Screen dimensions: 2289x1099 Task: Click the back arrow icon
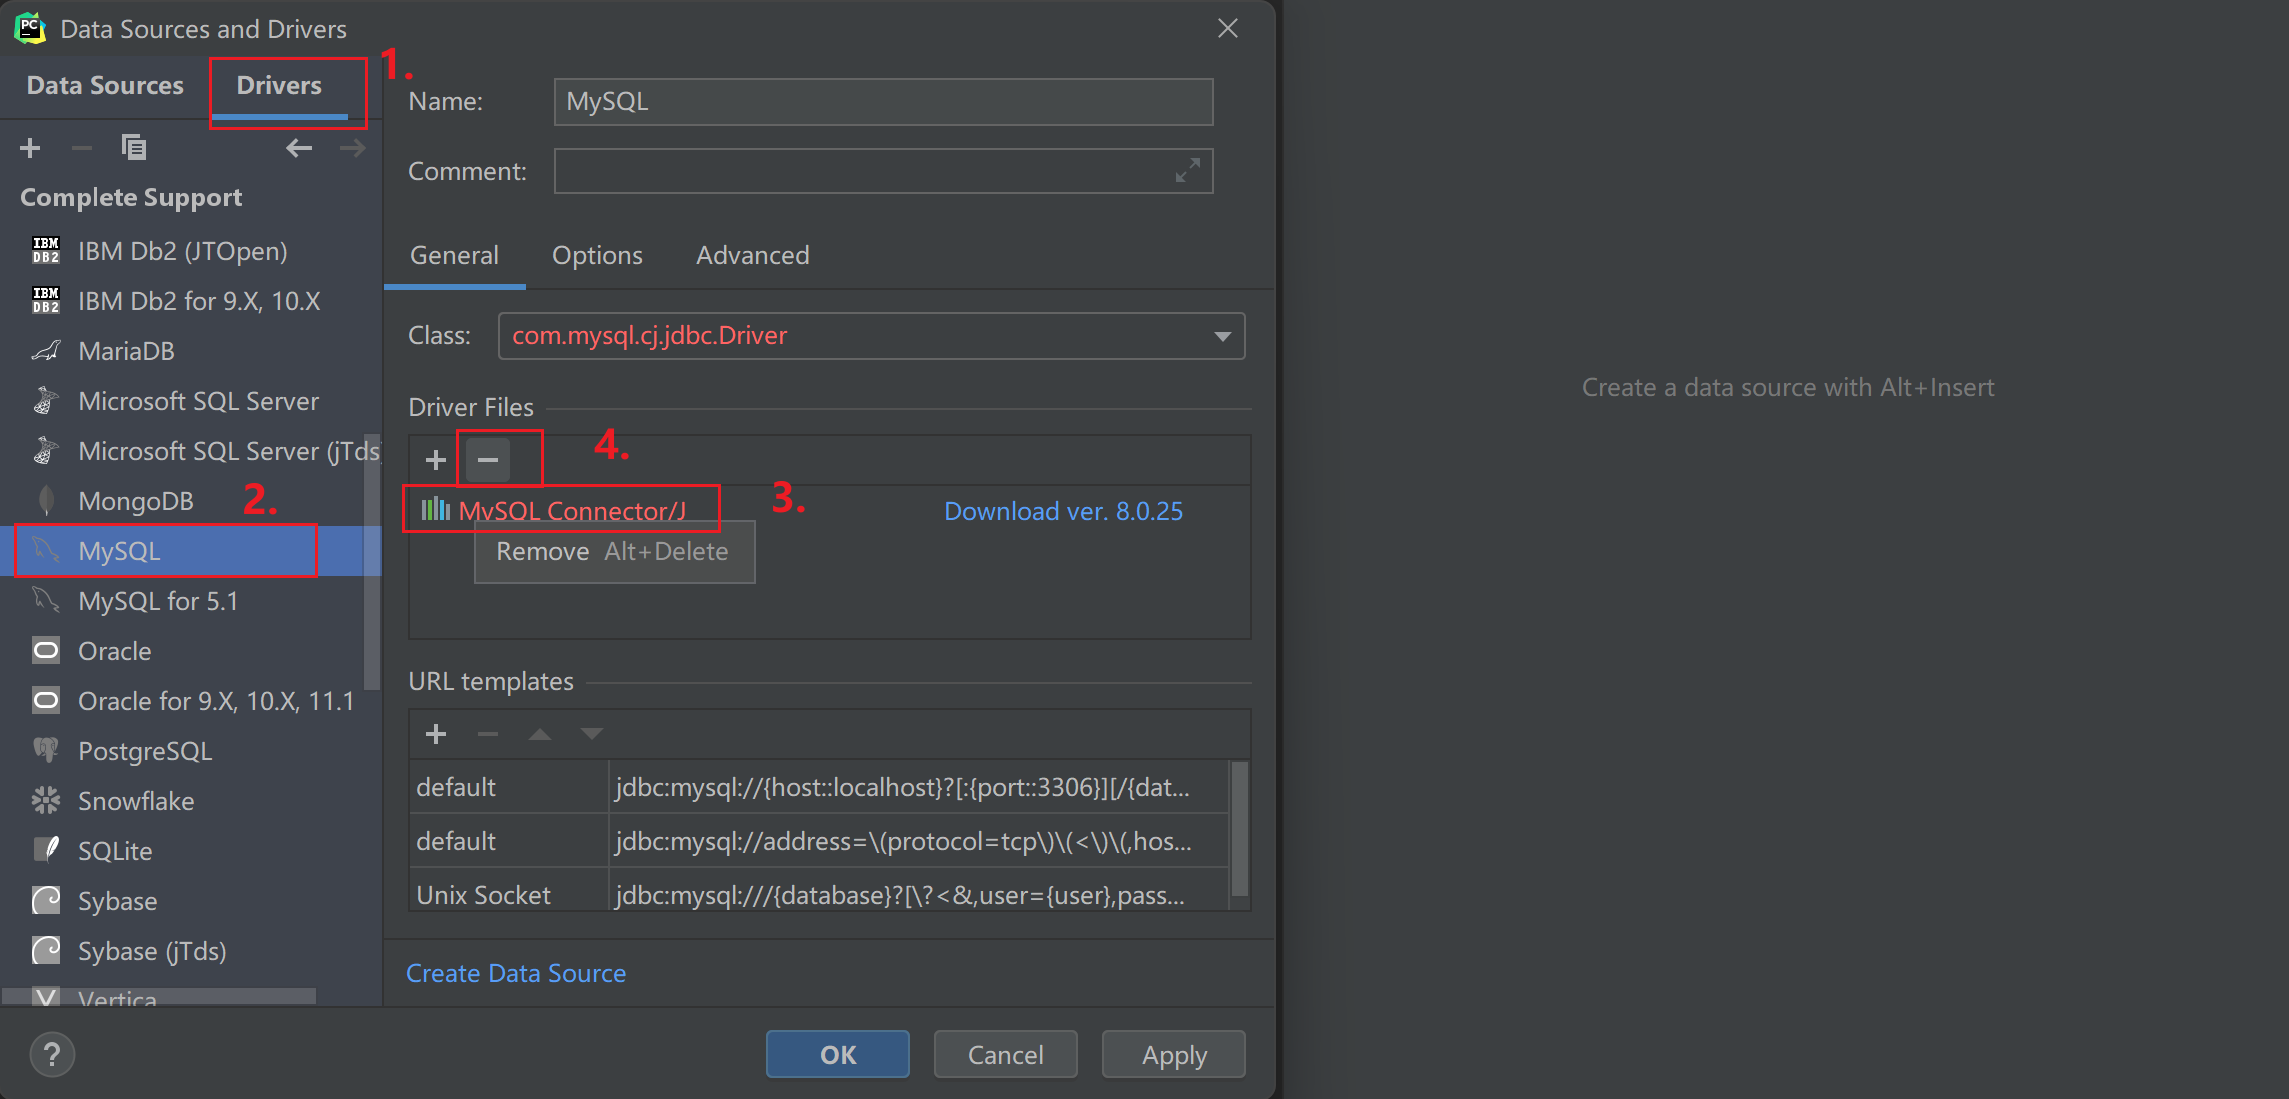(x=299, y=148)
